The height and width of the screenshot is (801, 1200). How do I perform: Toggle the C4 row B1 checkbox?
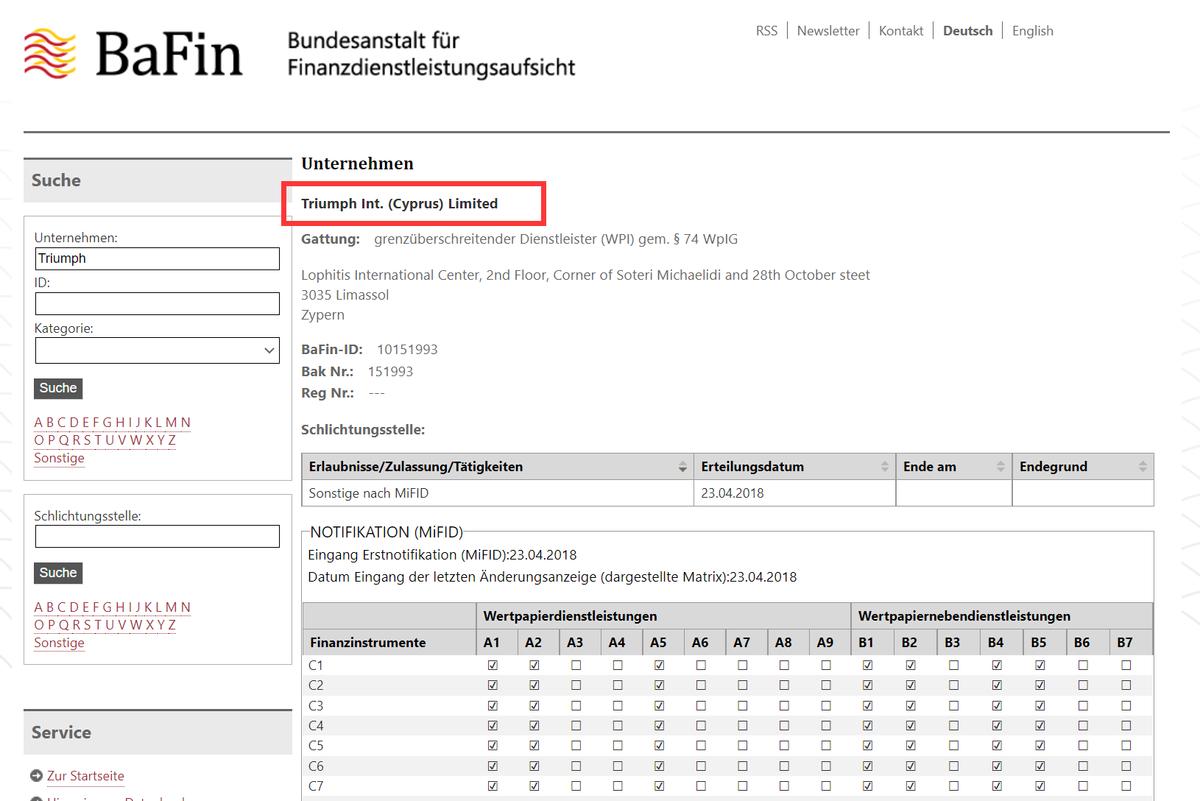(x=867, y=725)
